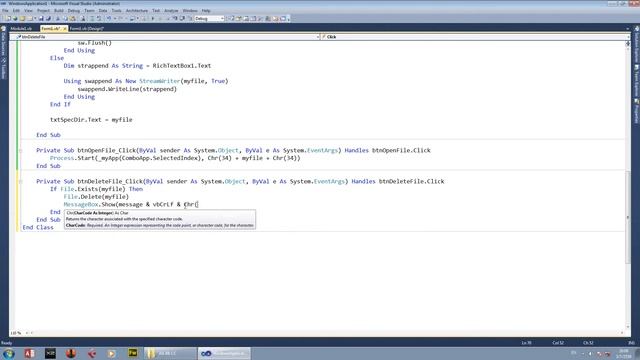Click the Save toolbar icon
The width and height of the screenshot is (640, 360).
41,18
